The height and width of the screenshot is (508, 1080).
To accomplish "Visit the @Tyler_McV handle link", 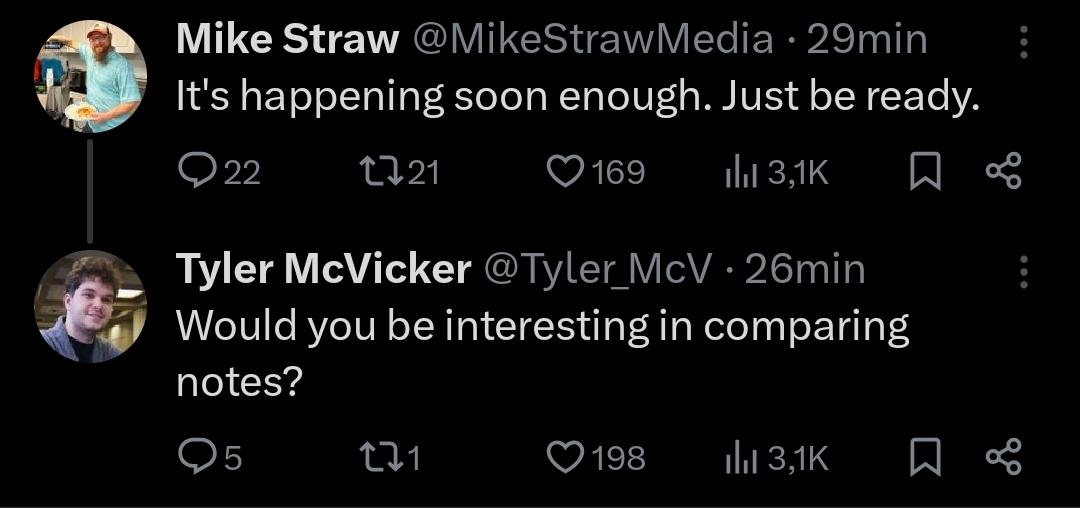I will tap(598, 268).
